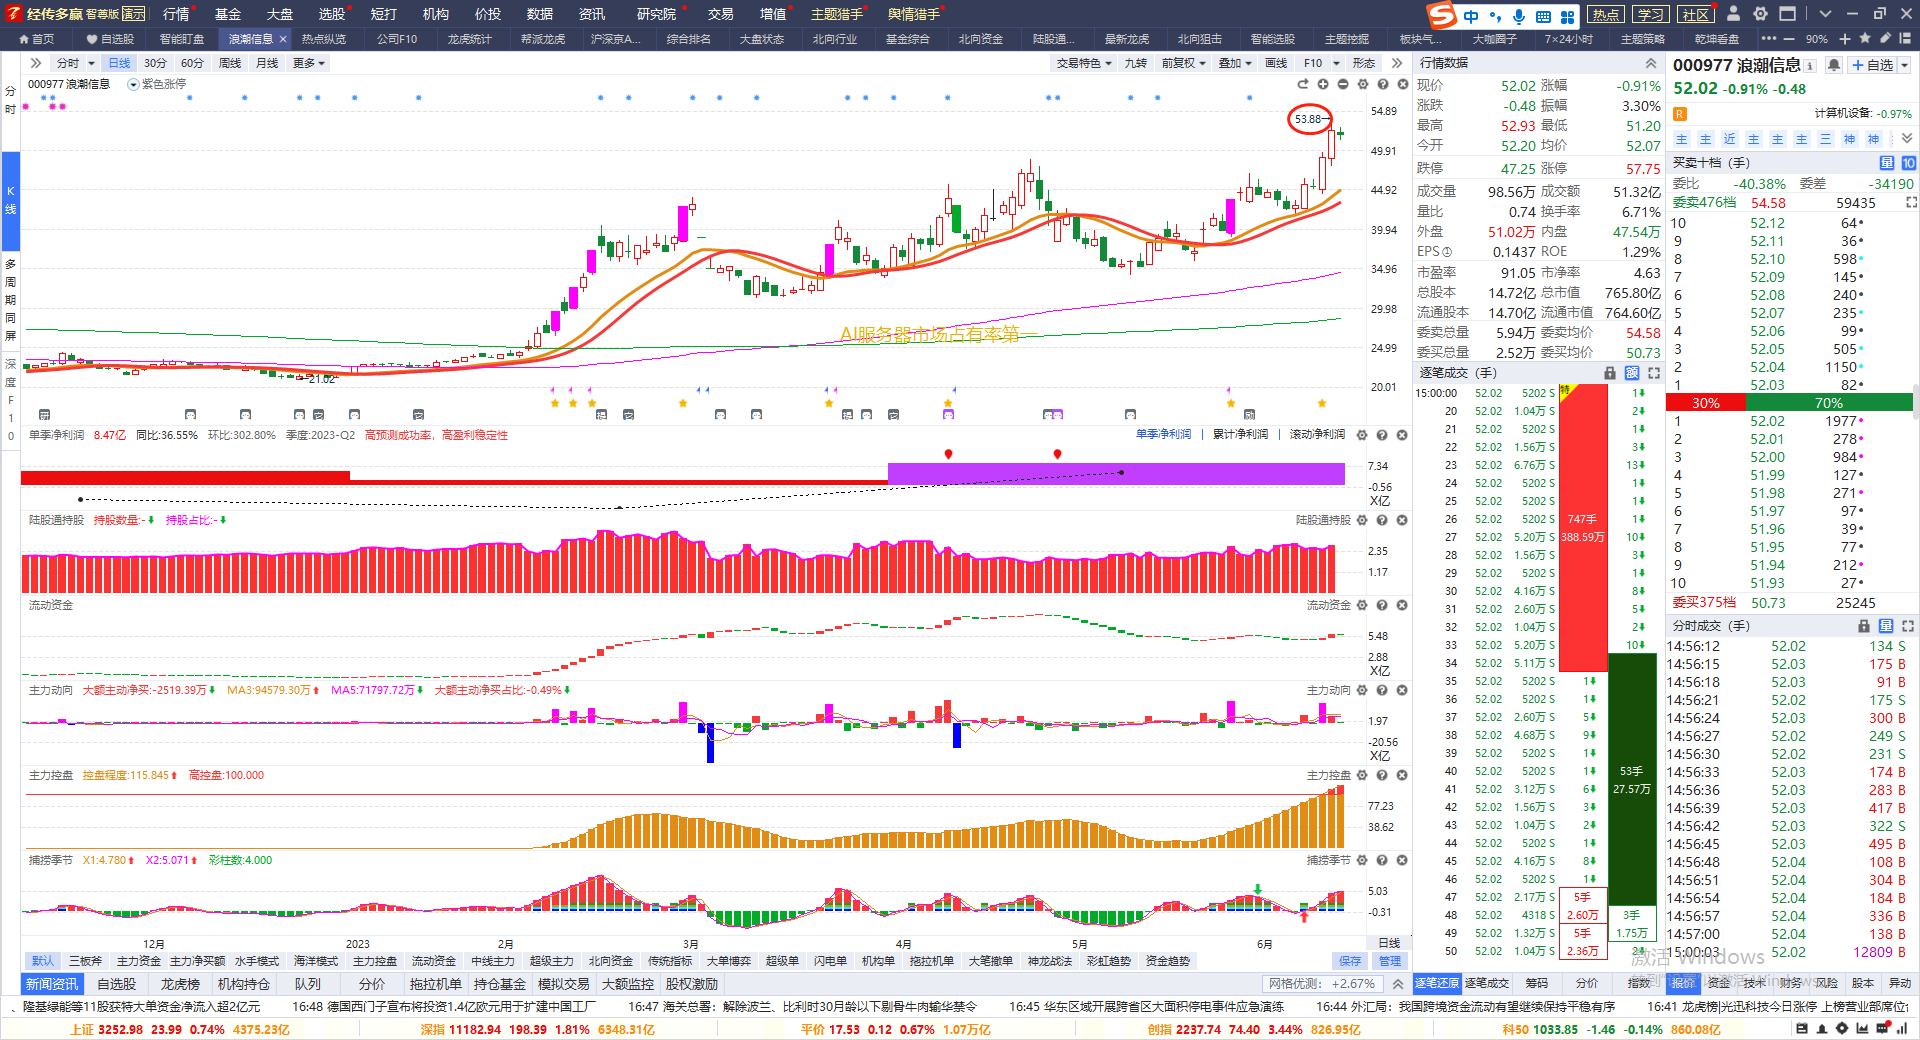Open the stock info 'i' icon
Screen dimensions: 1920x1040
pyautogui.click(x=1810, y=66)
